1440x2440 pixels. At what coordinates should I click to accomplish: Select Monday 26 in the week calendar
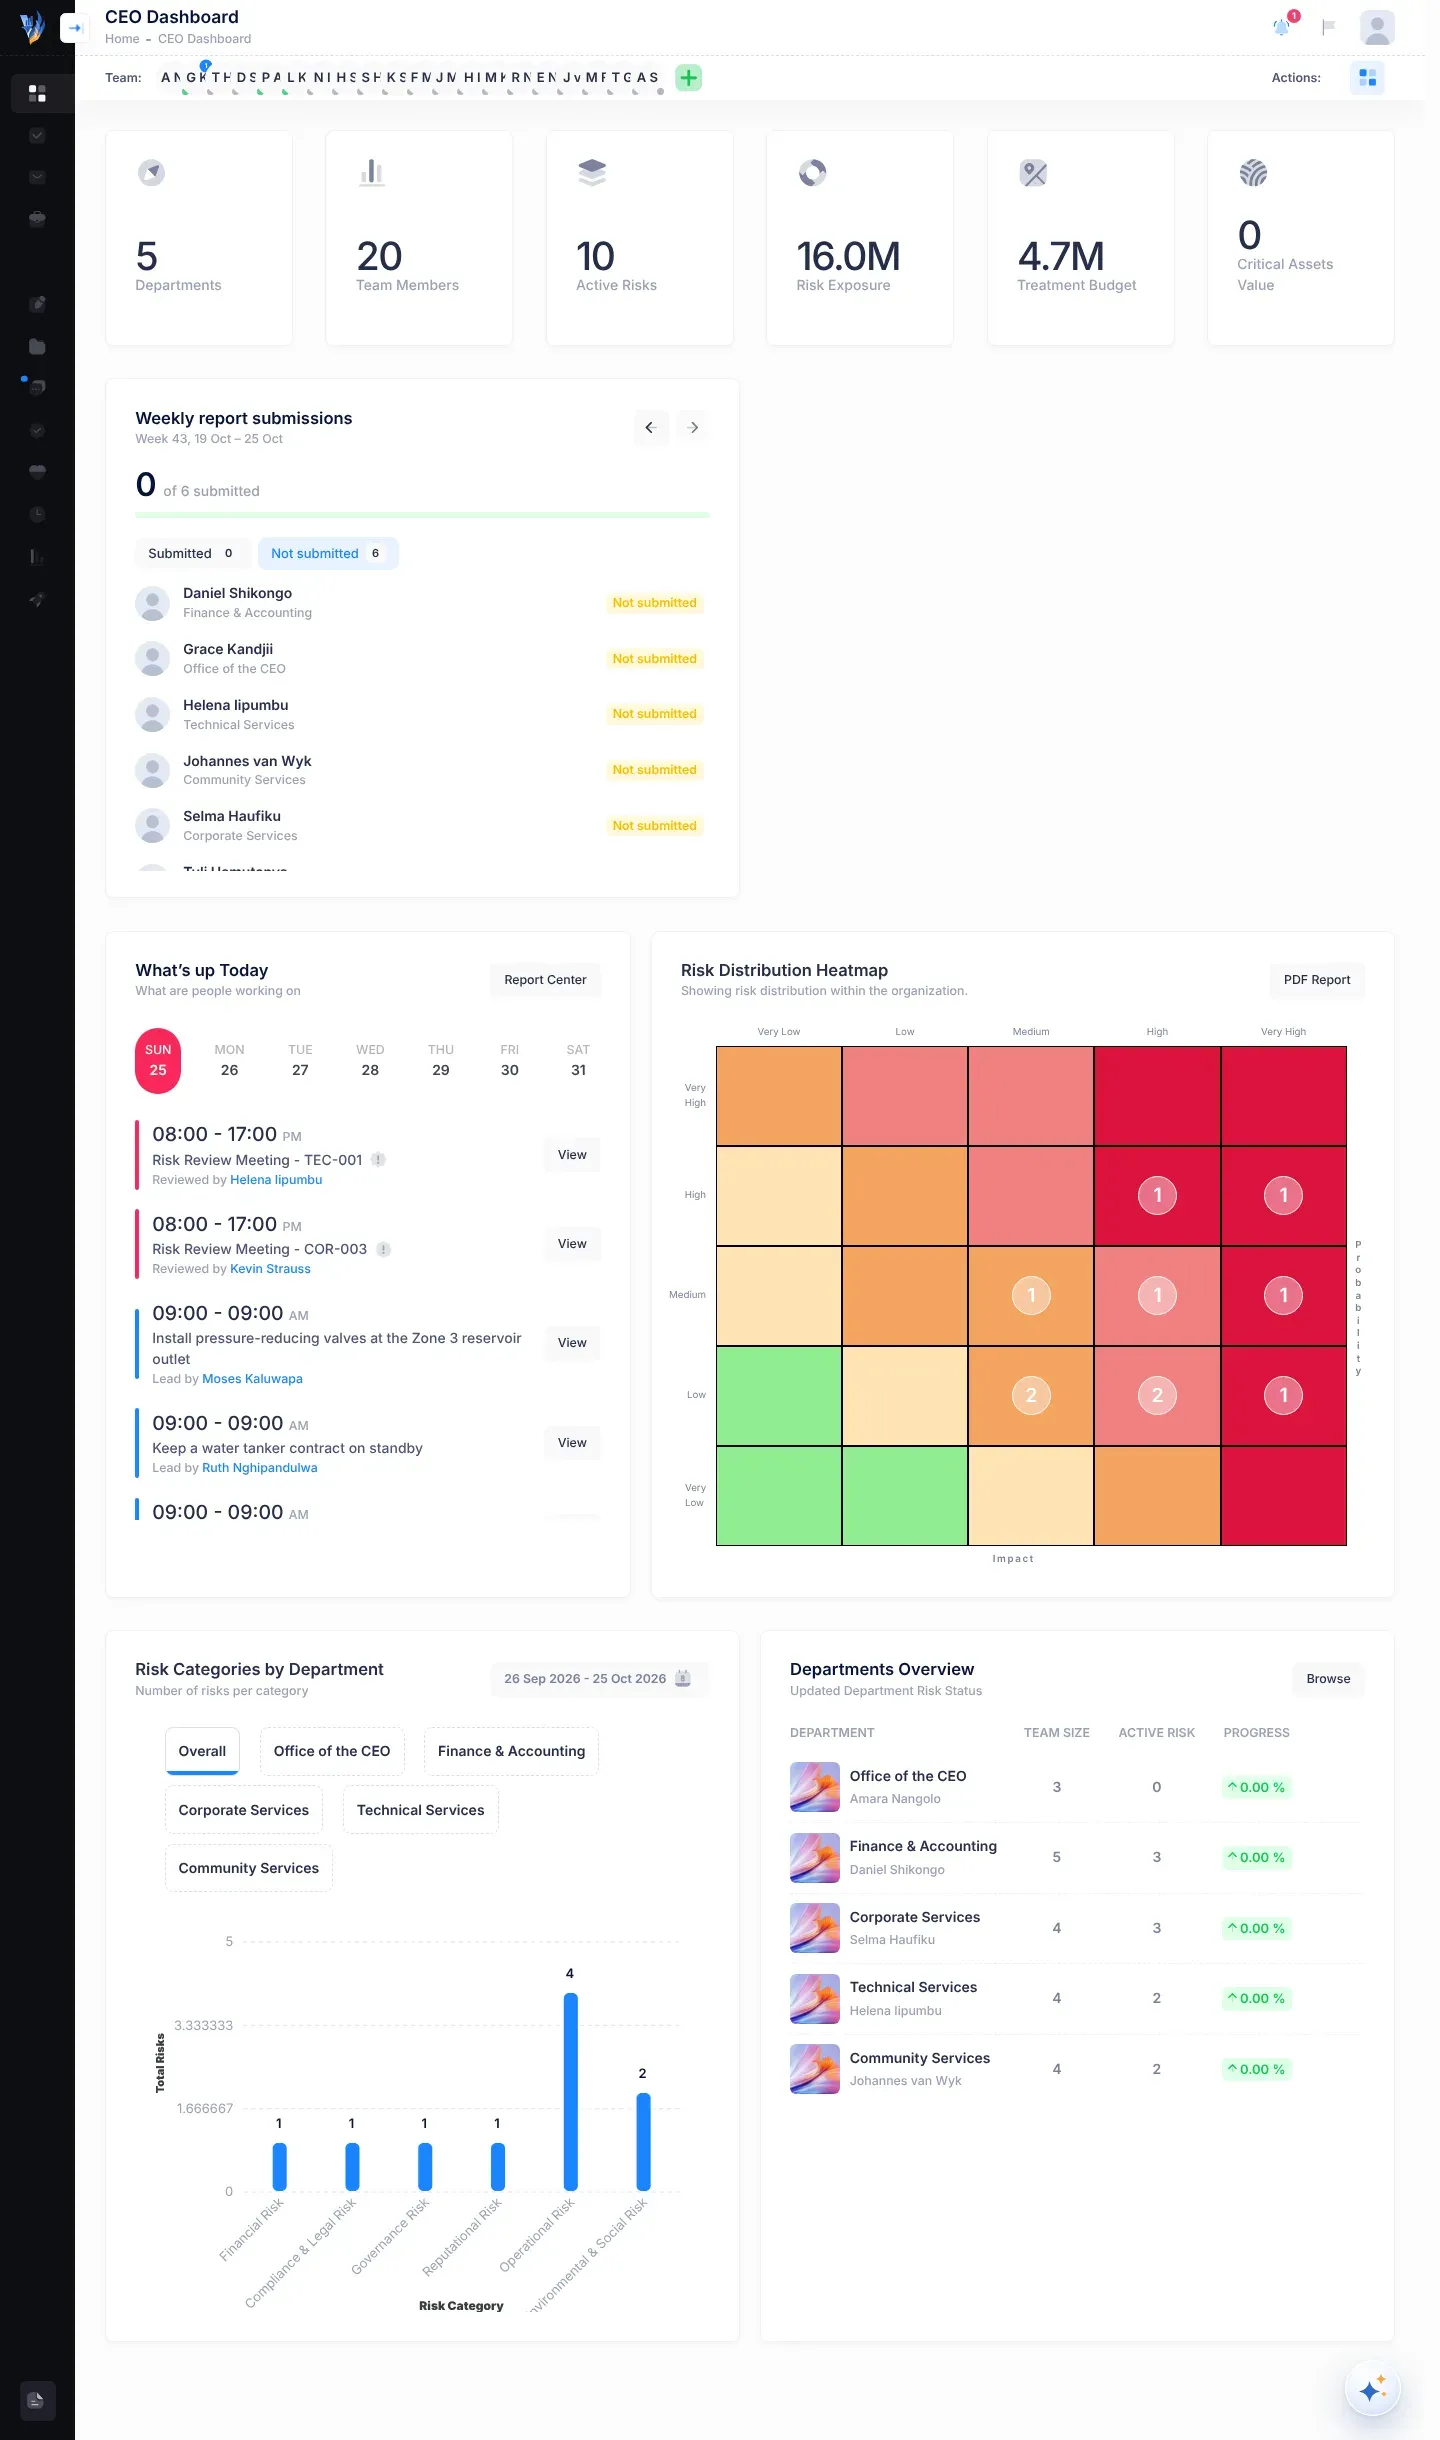tap(229, 1061)
